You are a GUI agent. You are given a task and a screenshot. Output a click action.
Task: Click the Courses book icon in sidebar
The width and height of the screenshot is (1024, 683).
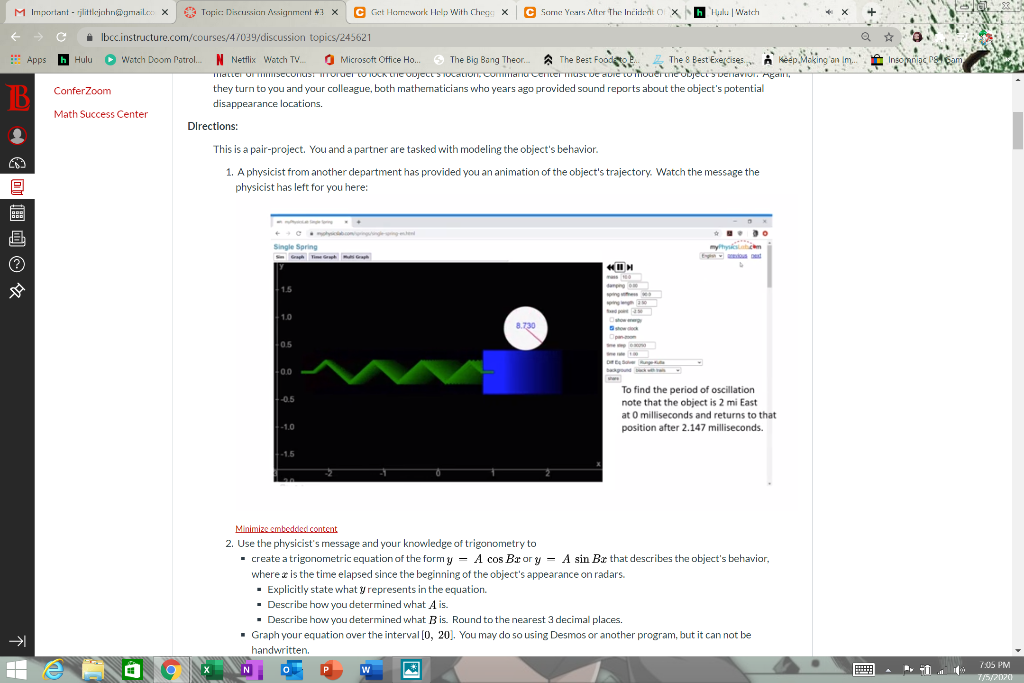(x=16, y=188)
